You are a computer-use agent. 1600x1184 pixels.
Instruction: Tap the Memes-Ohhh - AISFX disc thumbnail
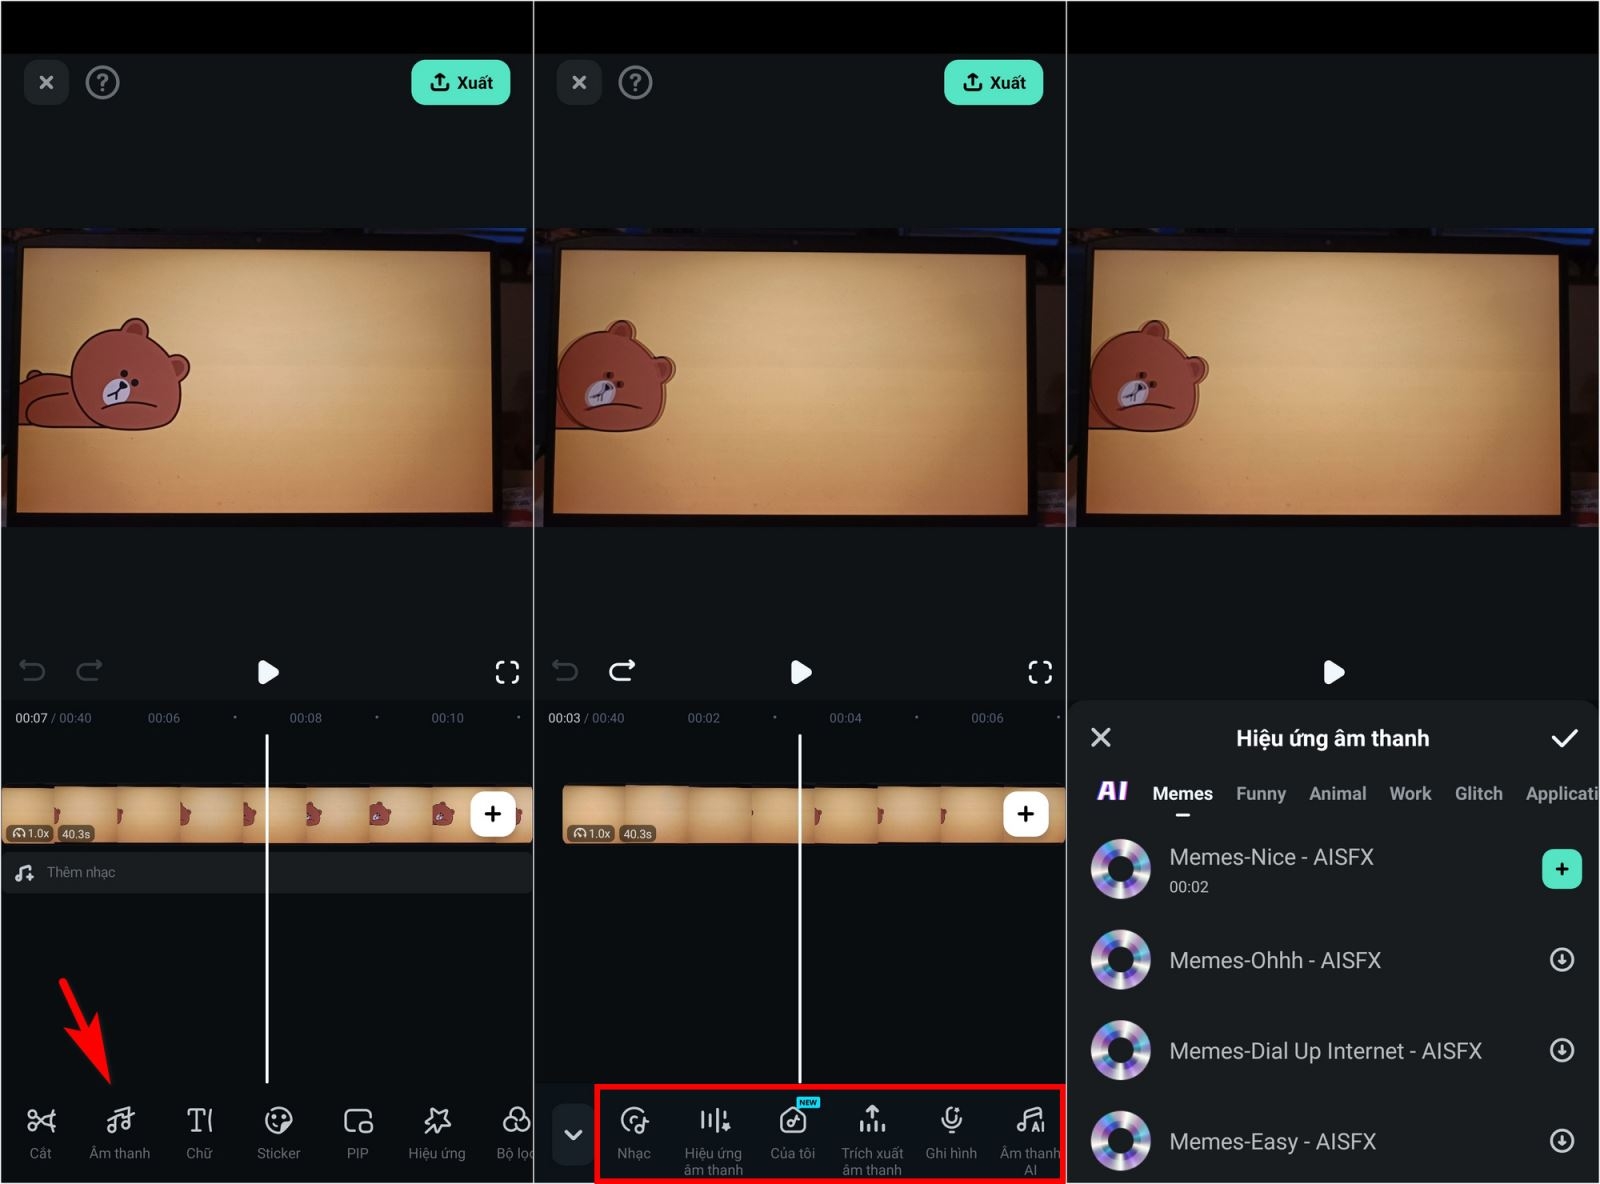[x=1121, y=960]
